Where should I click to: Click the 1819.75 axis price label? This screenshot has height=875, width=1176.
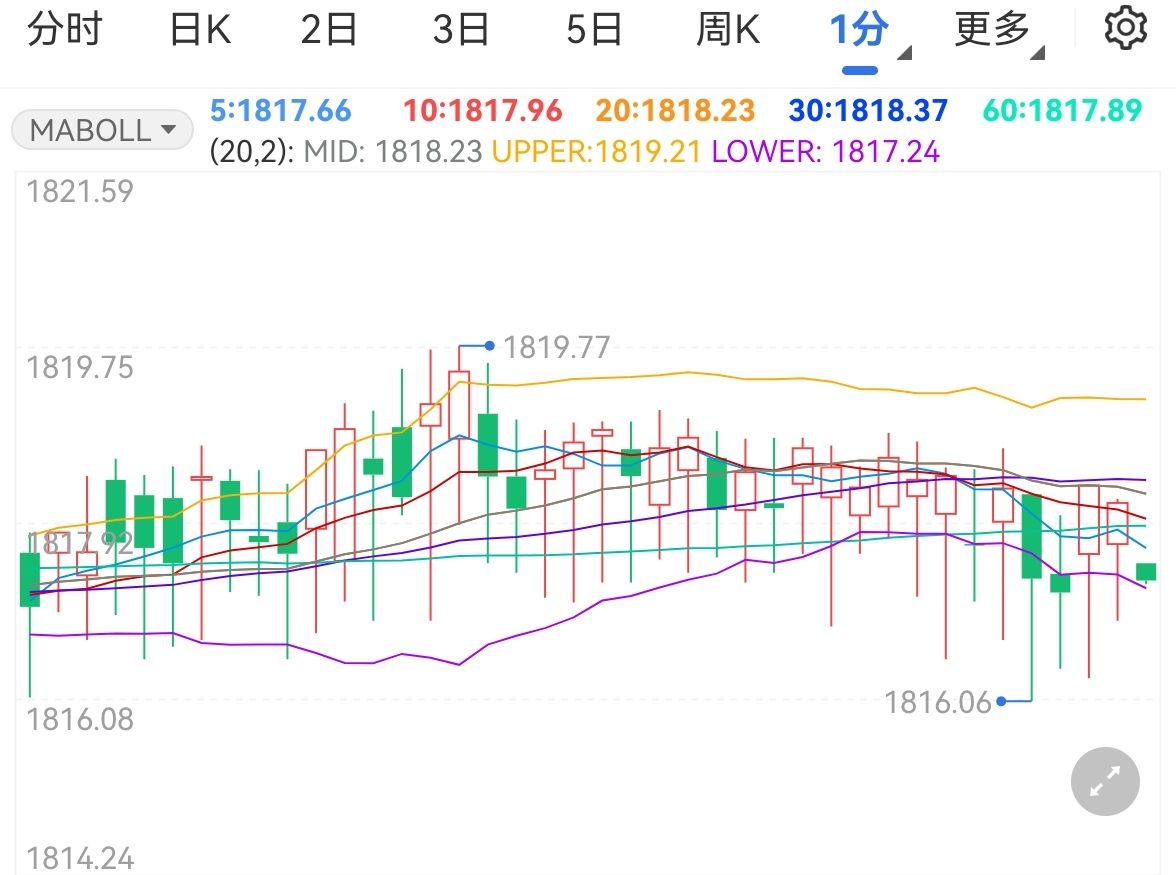[80, 368]
